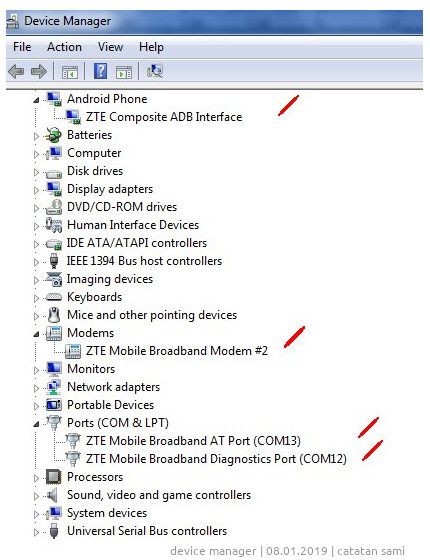Expand the Disk drives category arrow
The width and height of the screenshot is (430, 560).
coord(36,172)
